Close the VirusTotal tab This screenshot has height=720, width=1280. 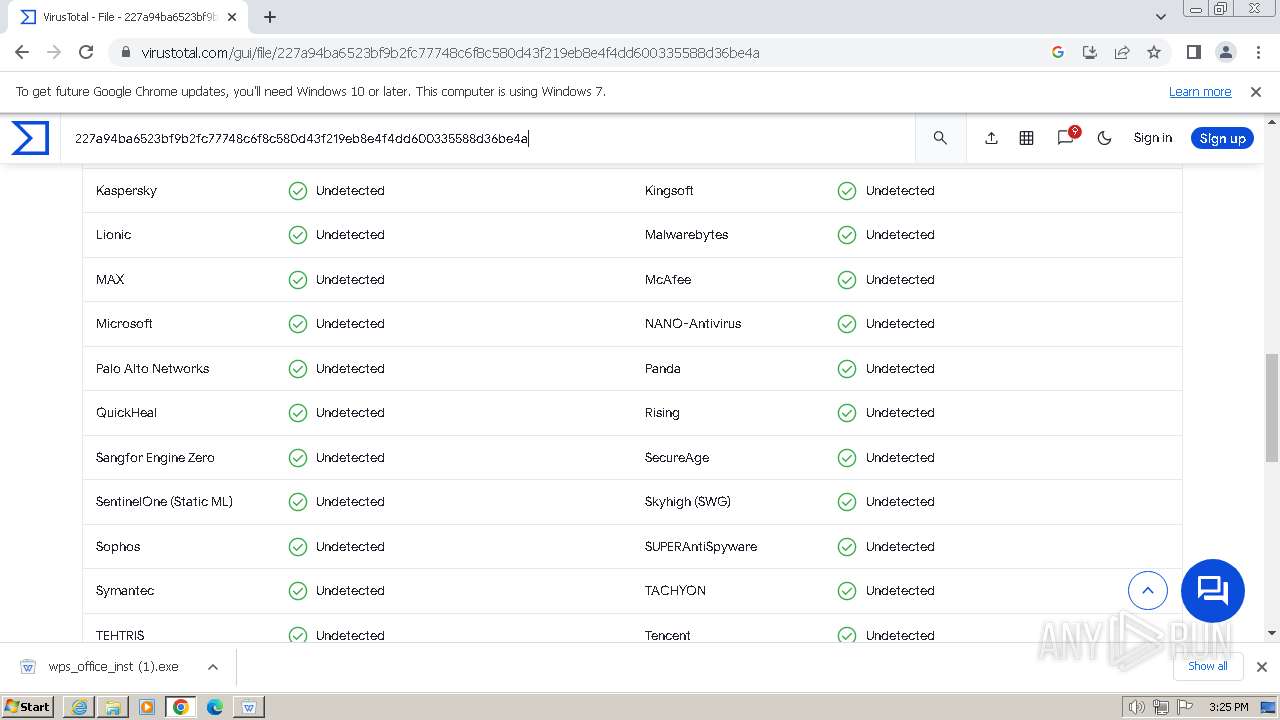coord(231,17)
